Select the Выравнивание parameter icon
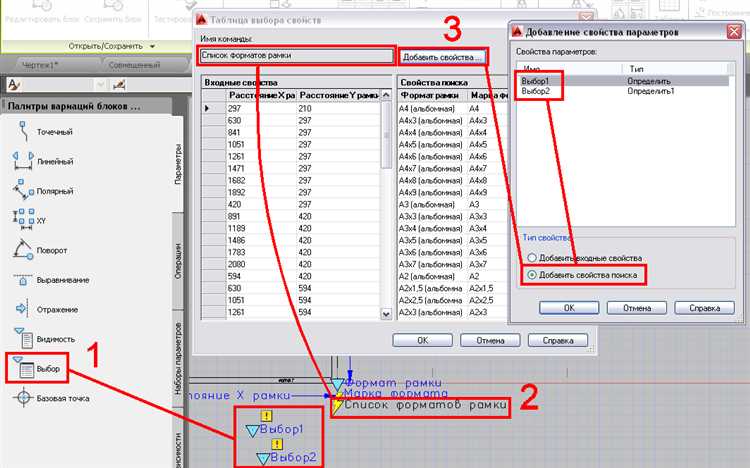 tap(23, 279)
